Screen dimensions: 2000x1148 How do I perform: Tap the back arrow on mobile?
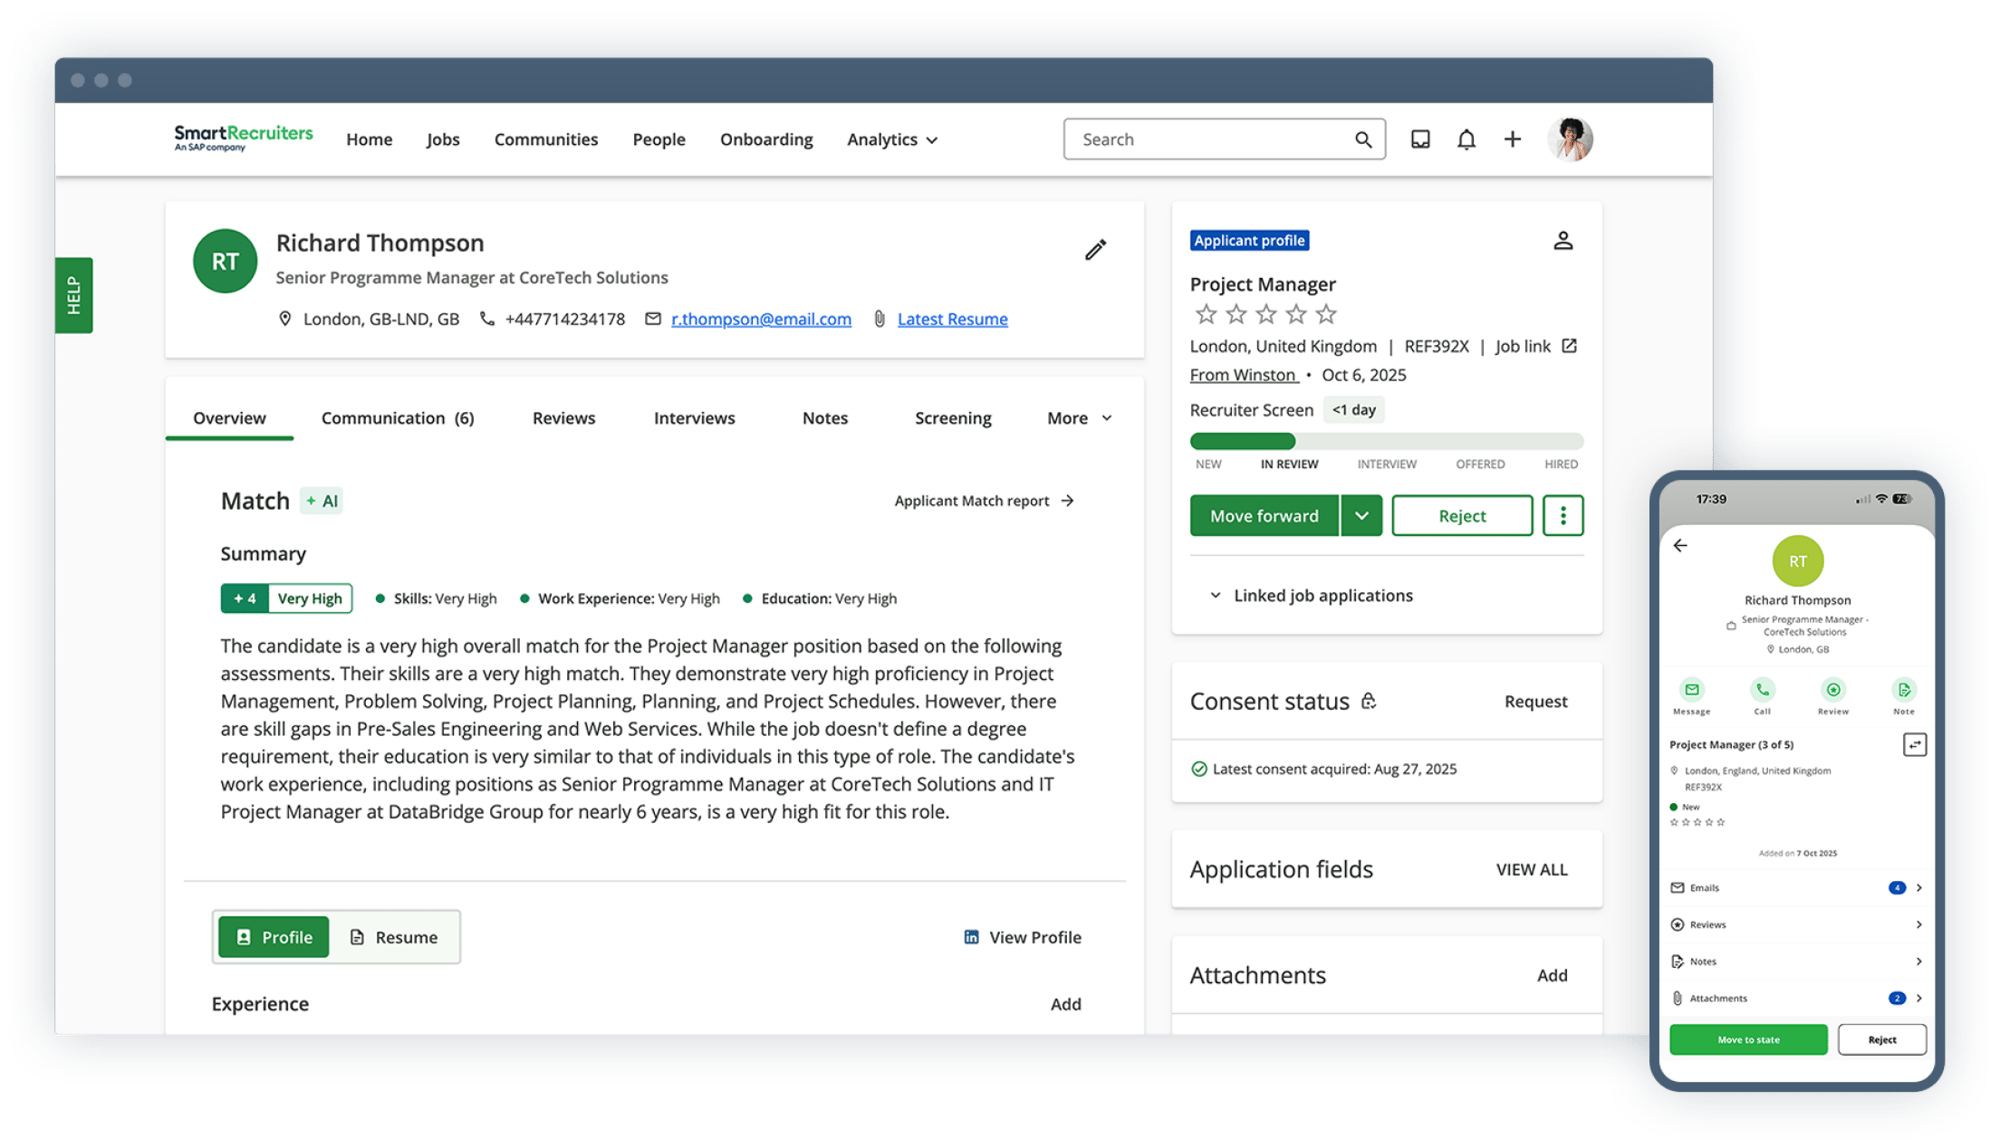tap(1681, 545)
